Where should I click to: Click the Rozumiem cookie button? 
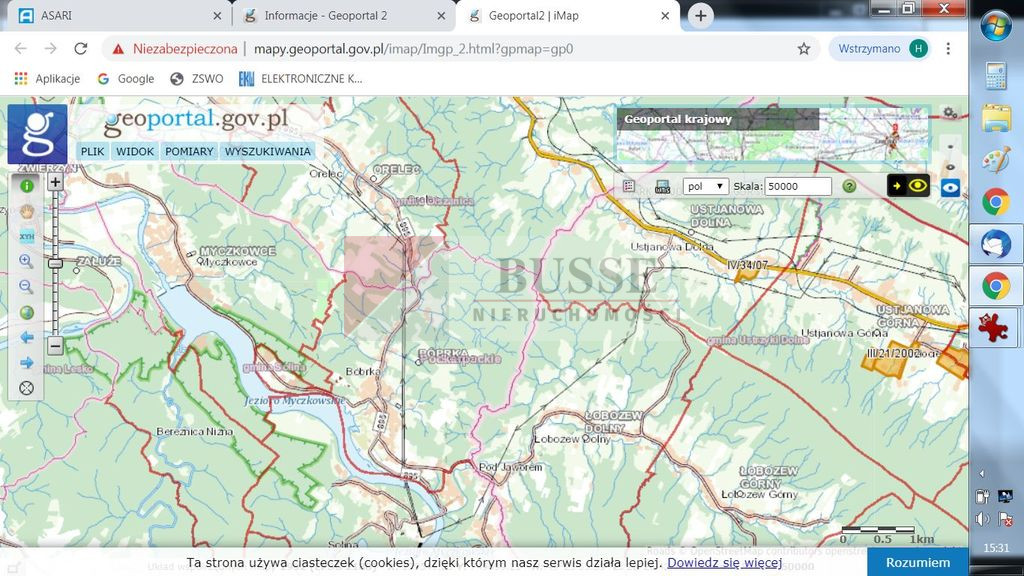coord(918,562)
